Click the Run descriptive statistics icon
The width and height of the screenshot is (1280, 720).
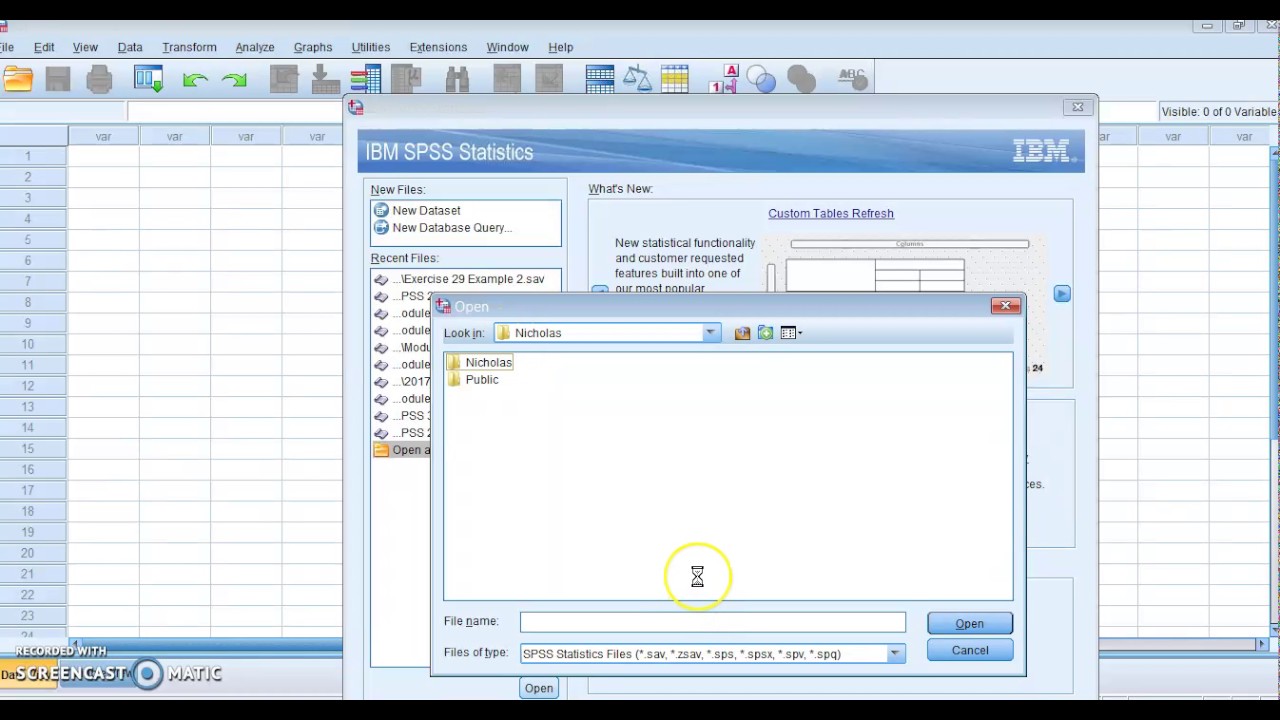(x=406, y=79)
